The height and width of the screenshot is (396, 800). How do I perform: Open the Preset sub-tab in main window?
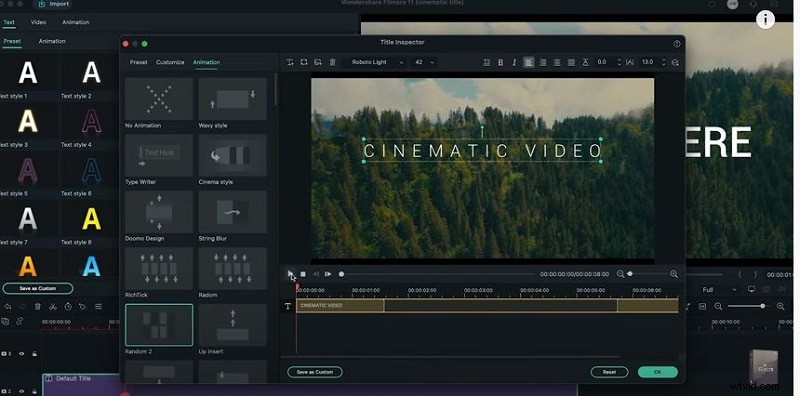pos(12,41)
